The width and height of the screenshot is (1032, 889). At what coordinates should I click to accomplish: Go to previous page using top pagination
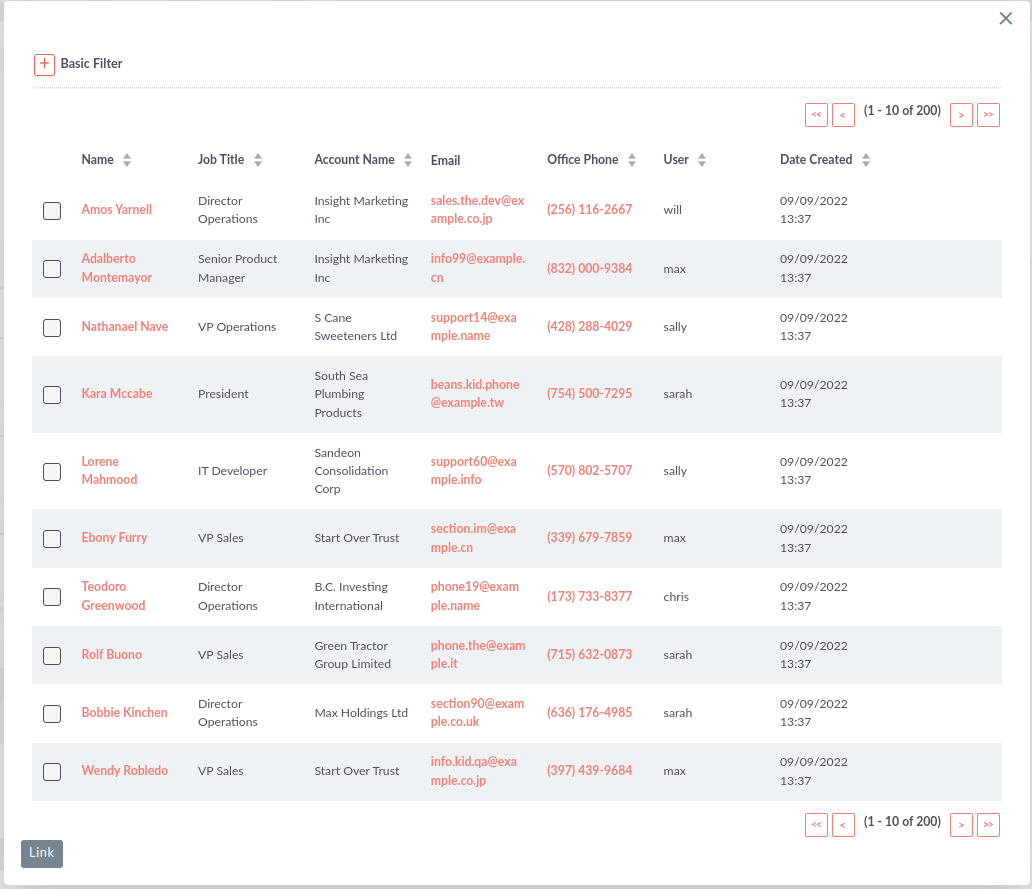[843, 115]
